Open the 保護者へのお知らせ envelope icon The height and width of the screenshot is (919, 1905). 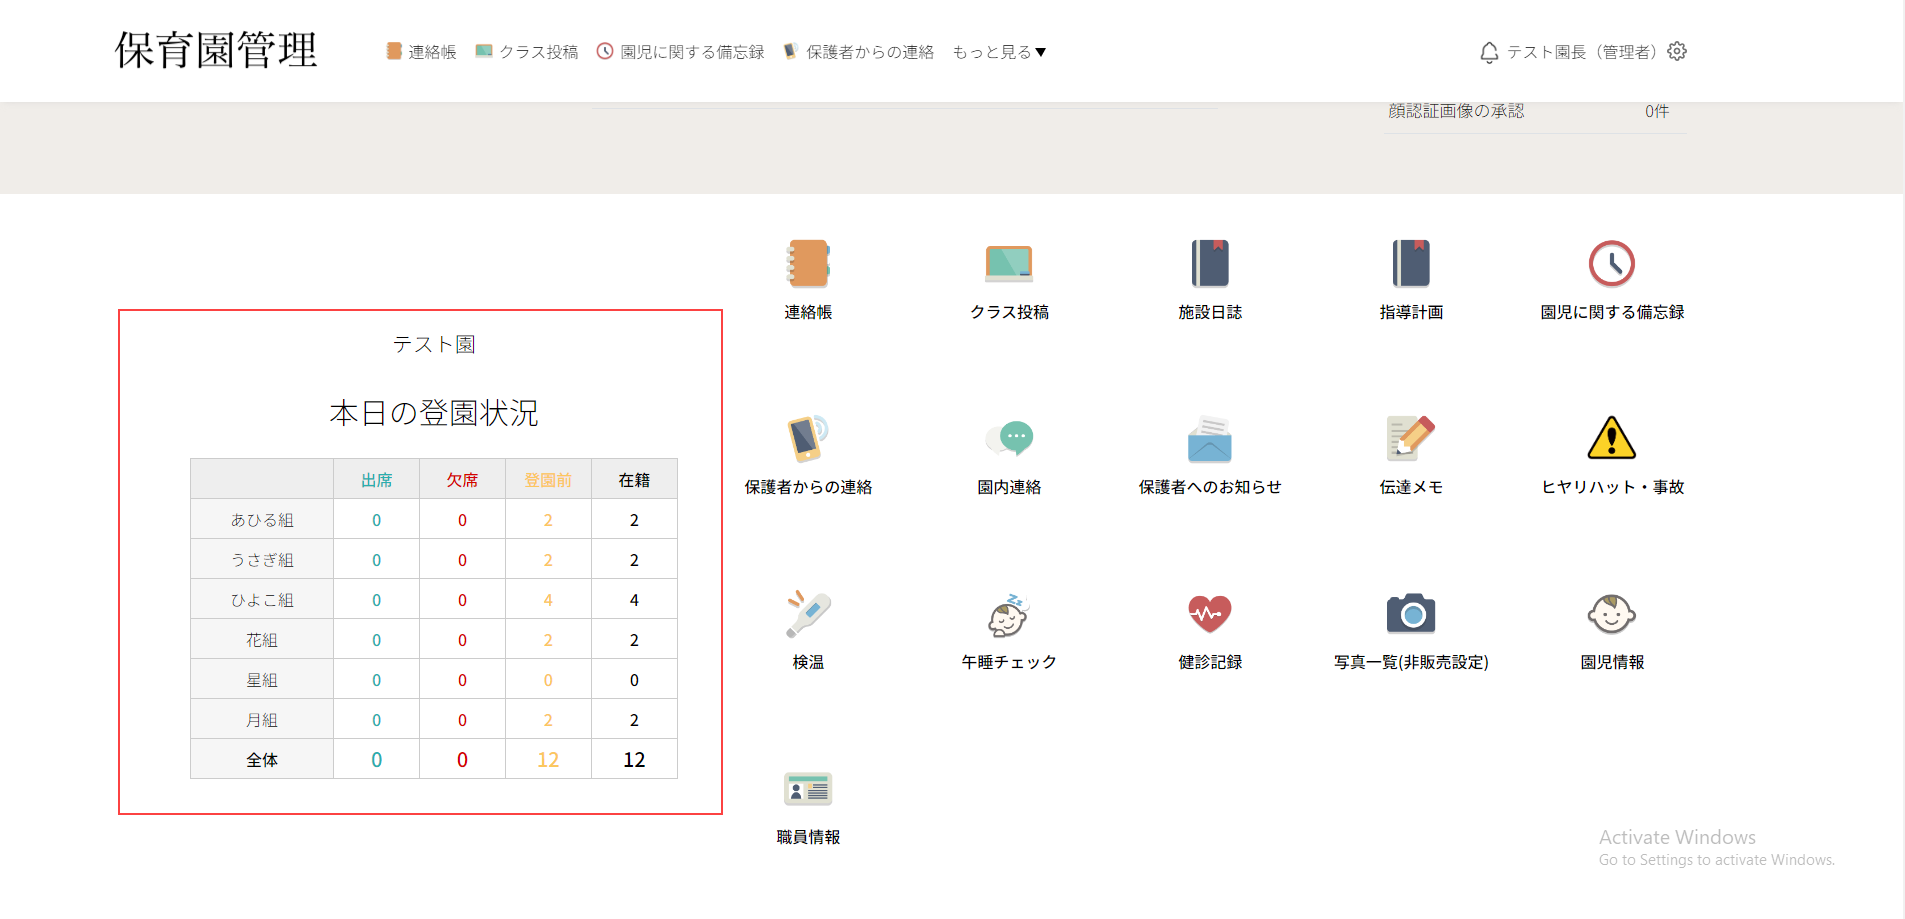pyautogui.click(x=1210, y=440)
